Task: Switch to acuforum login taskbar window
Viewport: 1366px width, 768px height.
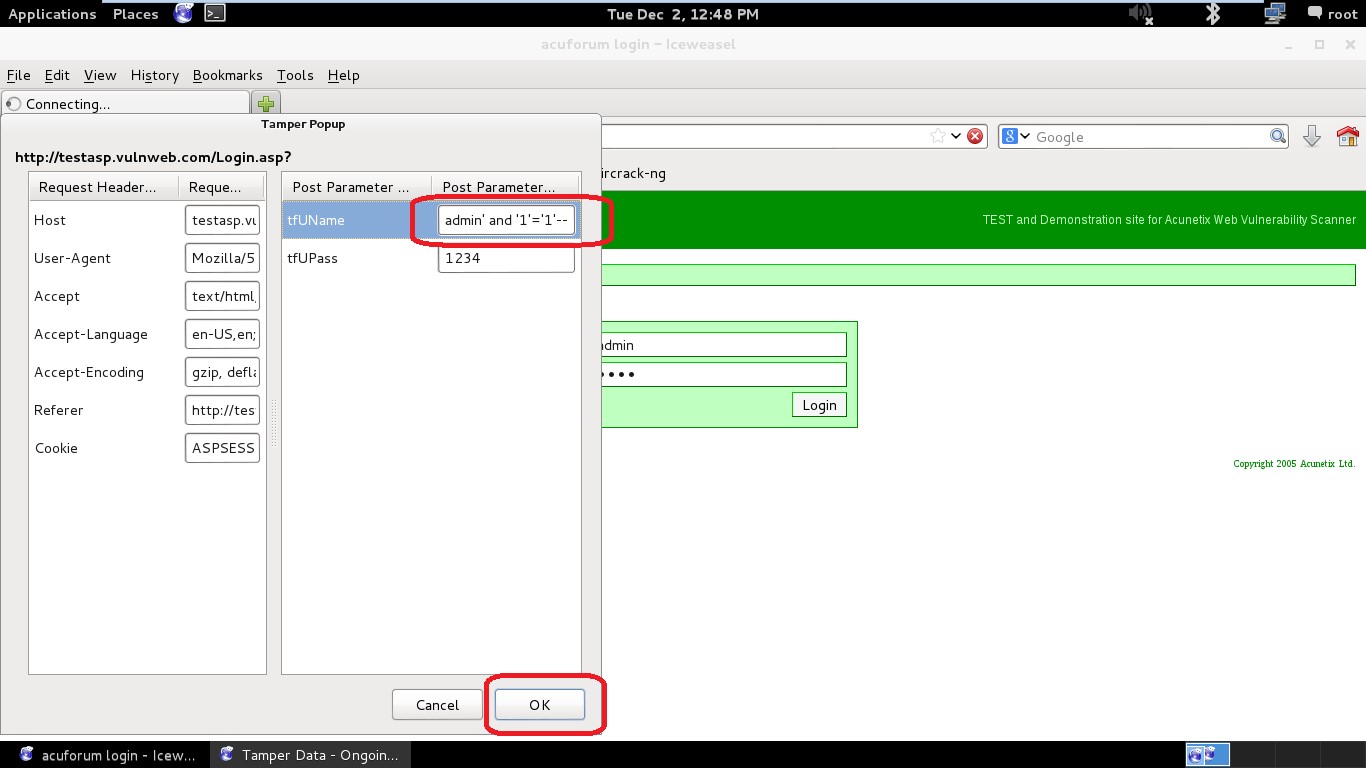Action: (x=108, y=755)
